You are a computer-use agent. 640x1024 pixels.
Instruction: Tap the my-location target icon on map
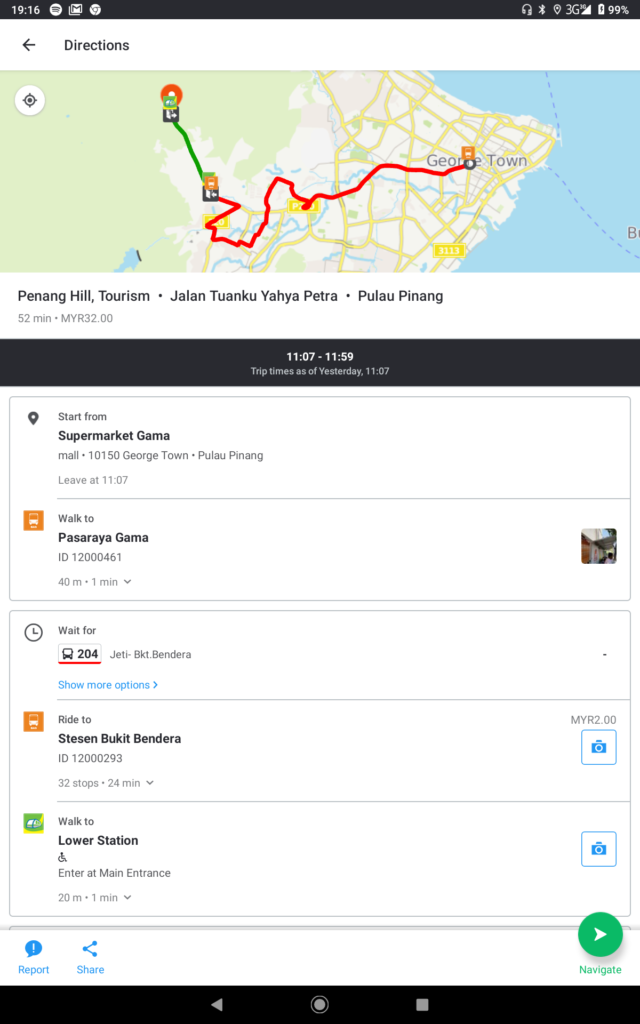[x=30, y=100]
